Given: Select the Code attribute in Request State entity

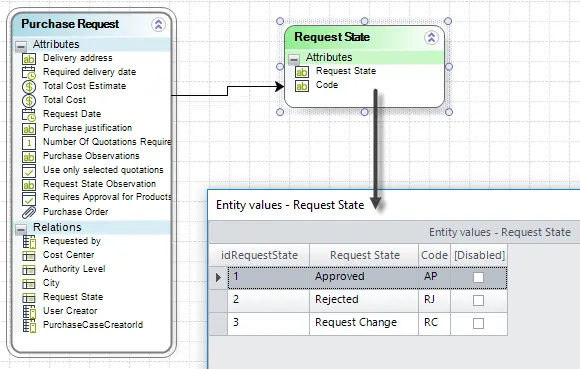Looking at the screenshot, I should coord(327,85).
